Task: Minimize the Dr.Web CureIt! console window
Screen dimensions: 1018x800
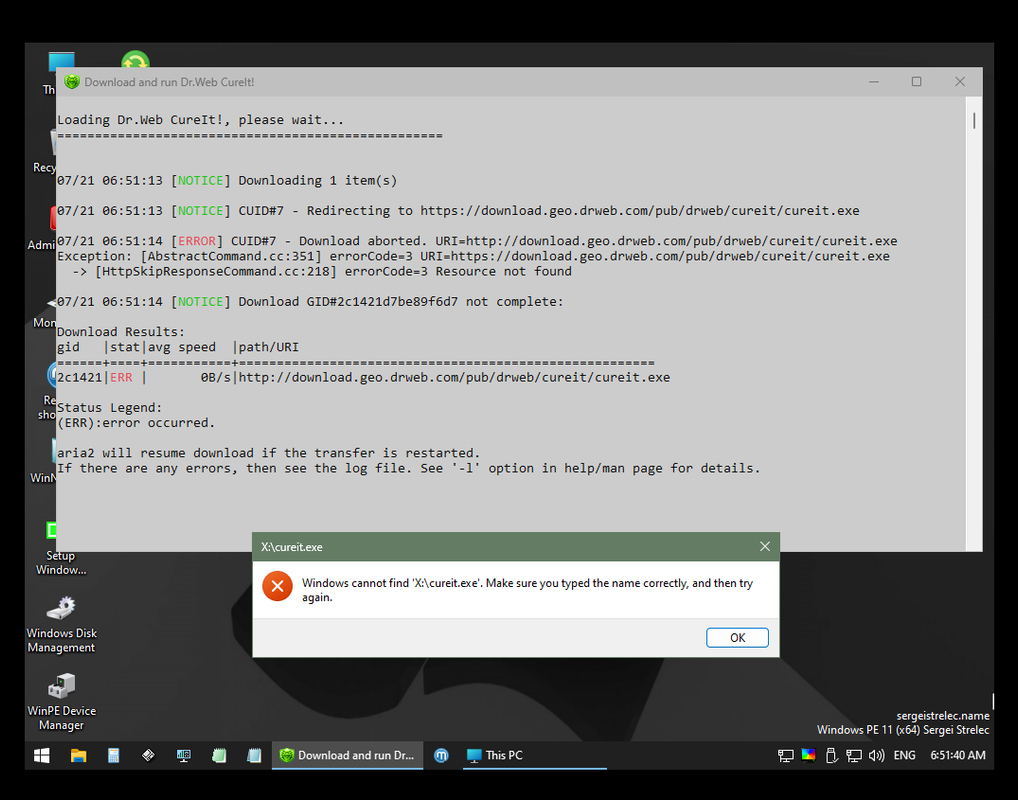Action: point(874,82)
